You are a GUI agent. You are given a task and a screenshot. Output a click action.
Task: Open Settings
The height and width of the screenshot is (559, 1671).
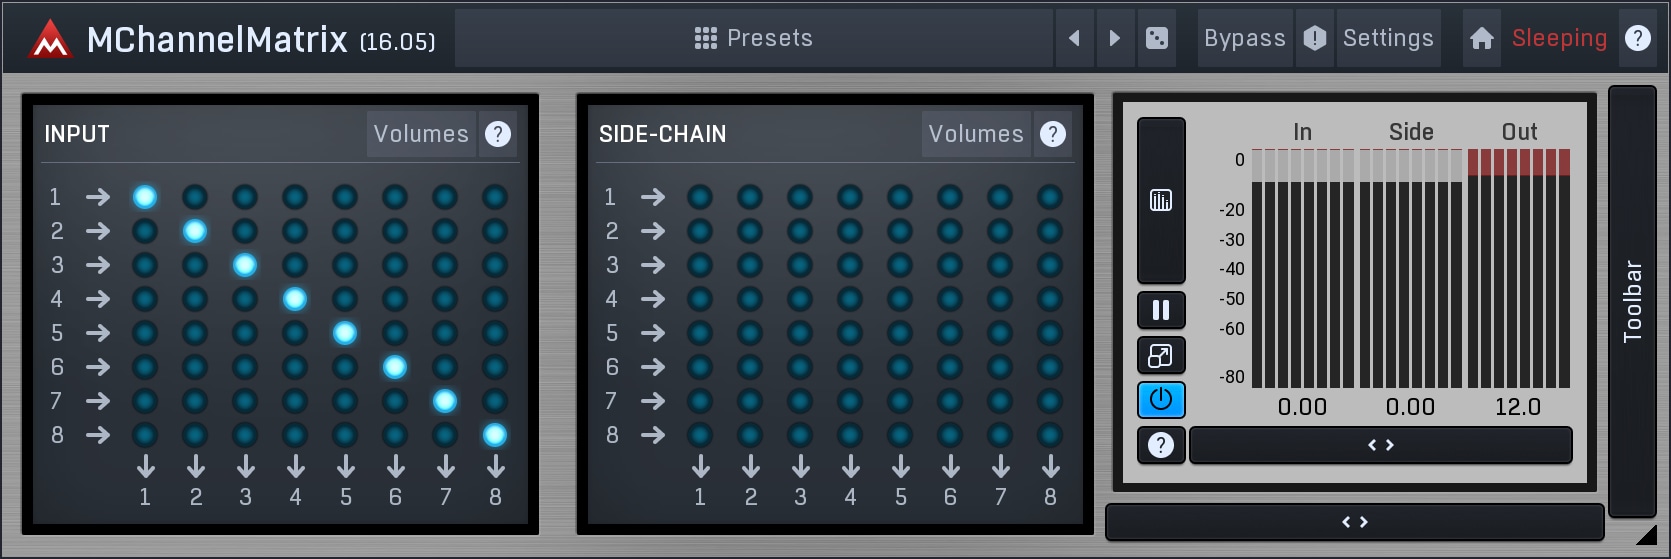coord(1388,38)
